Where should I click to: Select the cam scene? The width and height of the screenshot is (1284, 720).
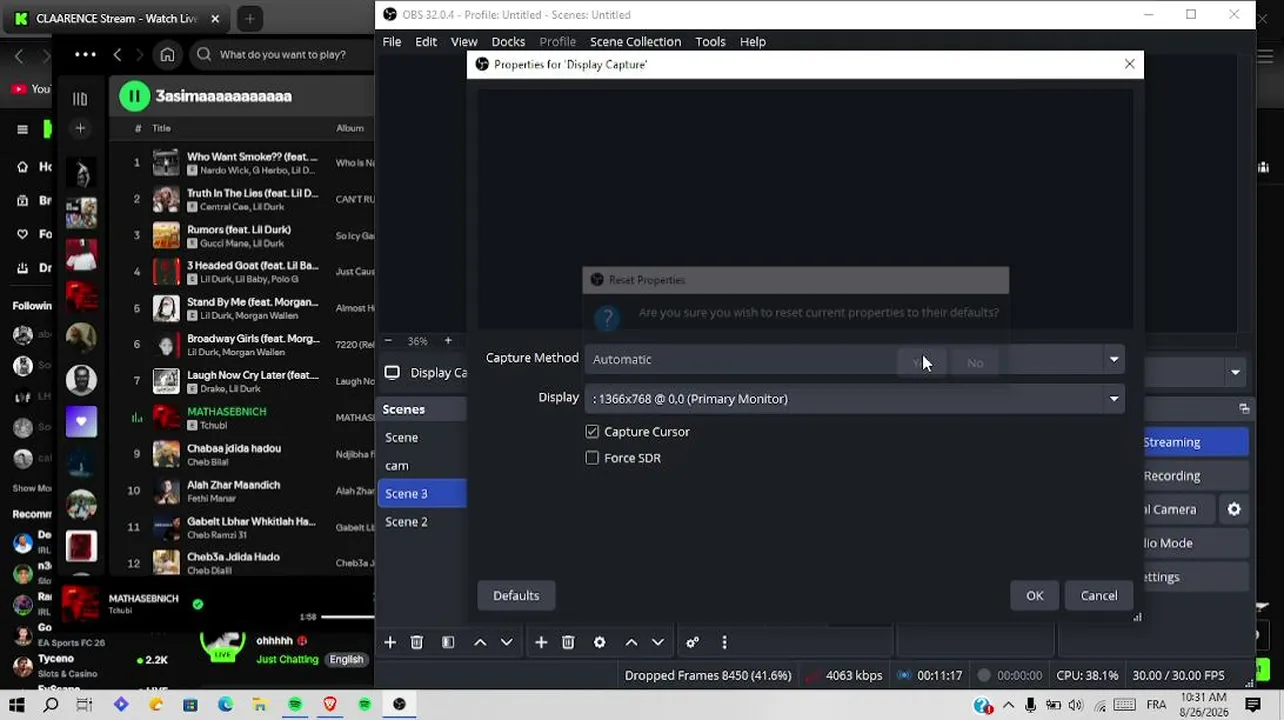coord(422,466)
